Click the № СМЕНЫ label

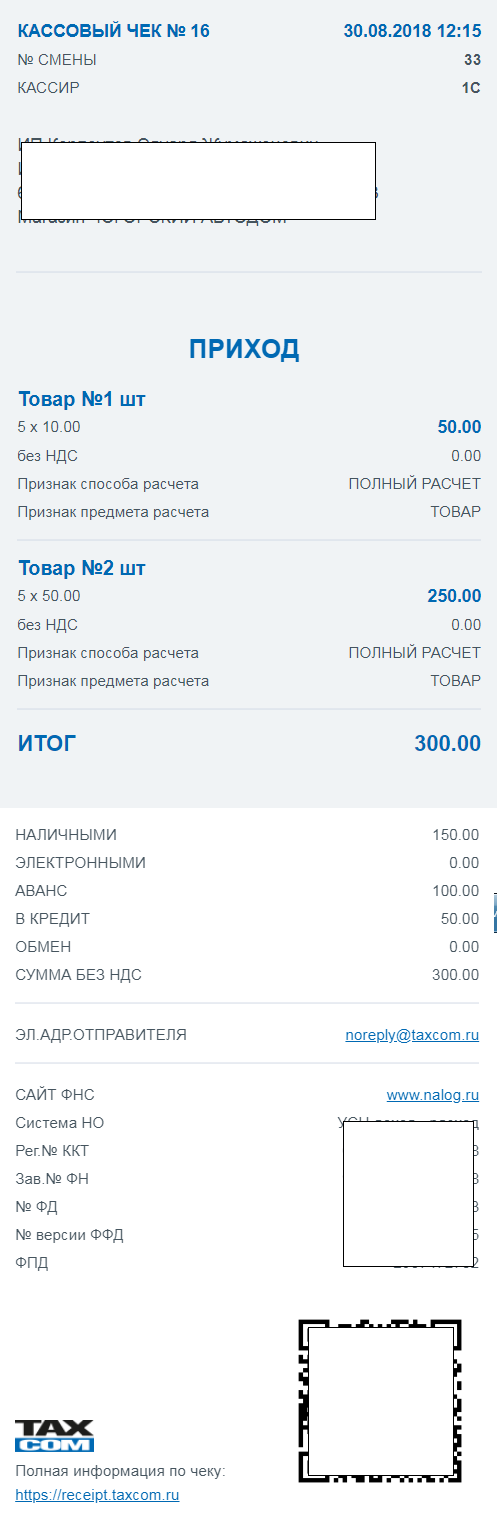click(57, 60)
